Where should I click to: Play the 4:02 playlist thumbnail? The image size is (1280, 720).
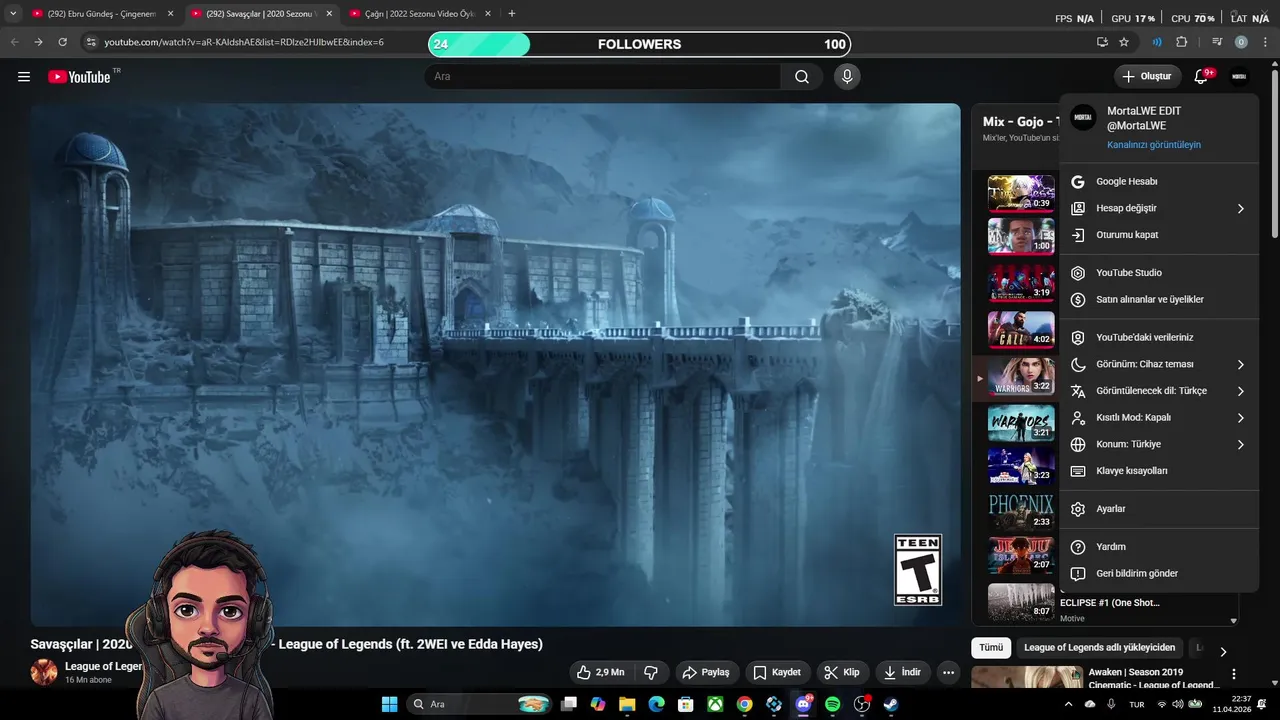pos(1021,329)
